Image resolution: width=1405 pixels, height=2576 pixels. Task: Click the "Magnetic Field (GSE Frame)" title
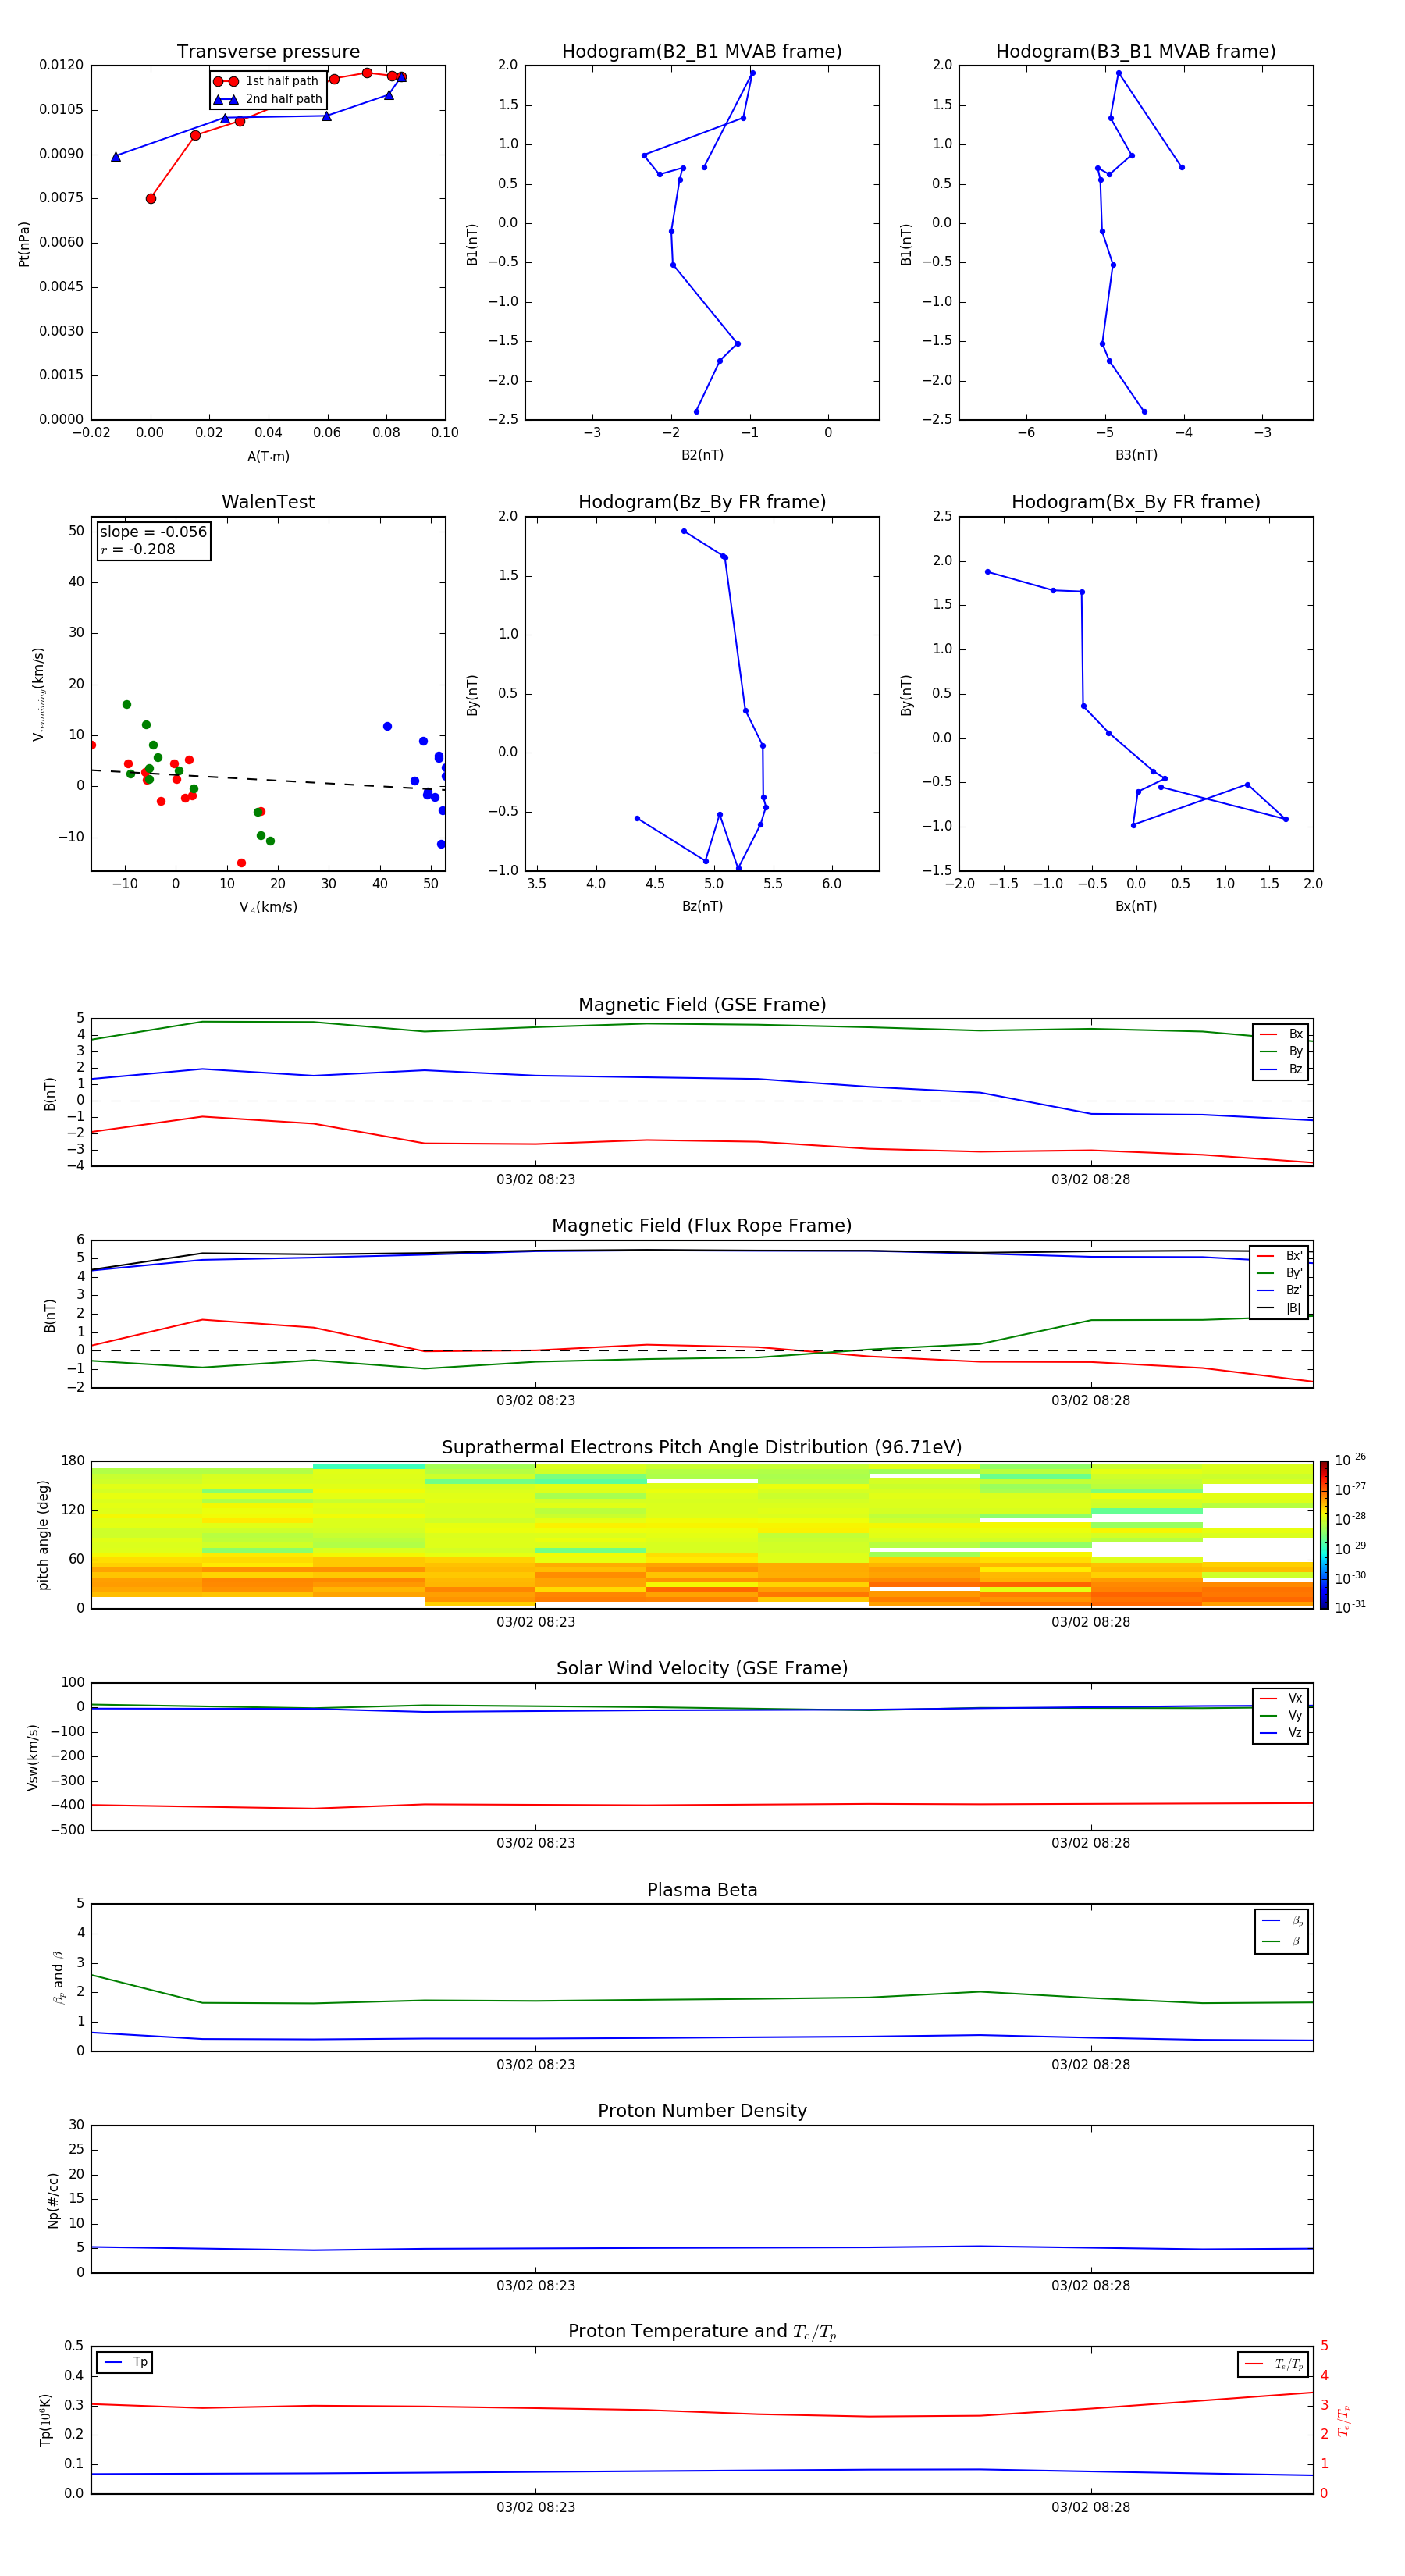702,1005
